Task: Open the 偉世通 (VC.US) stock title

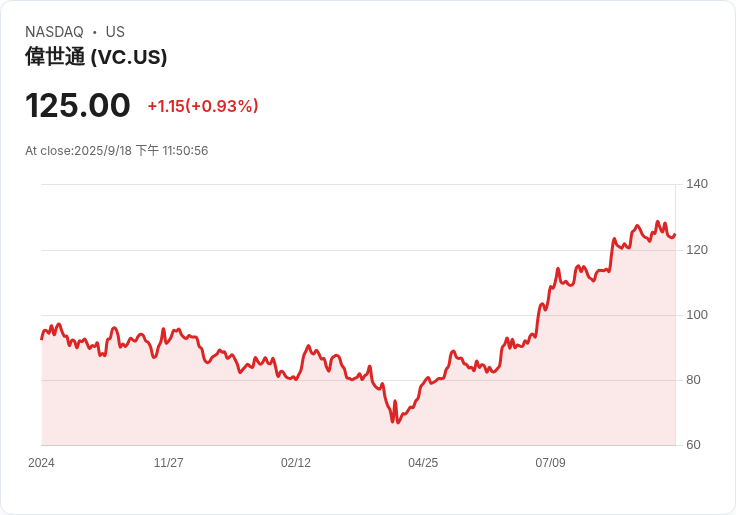Action: click(96, 57)
